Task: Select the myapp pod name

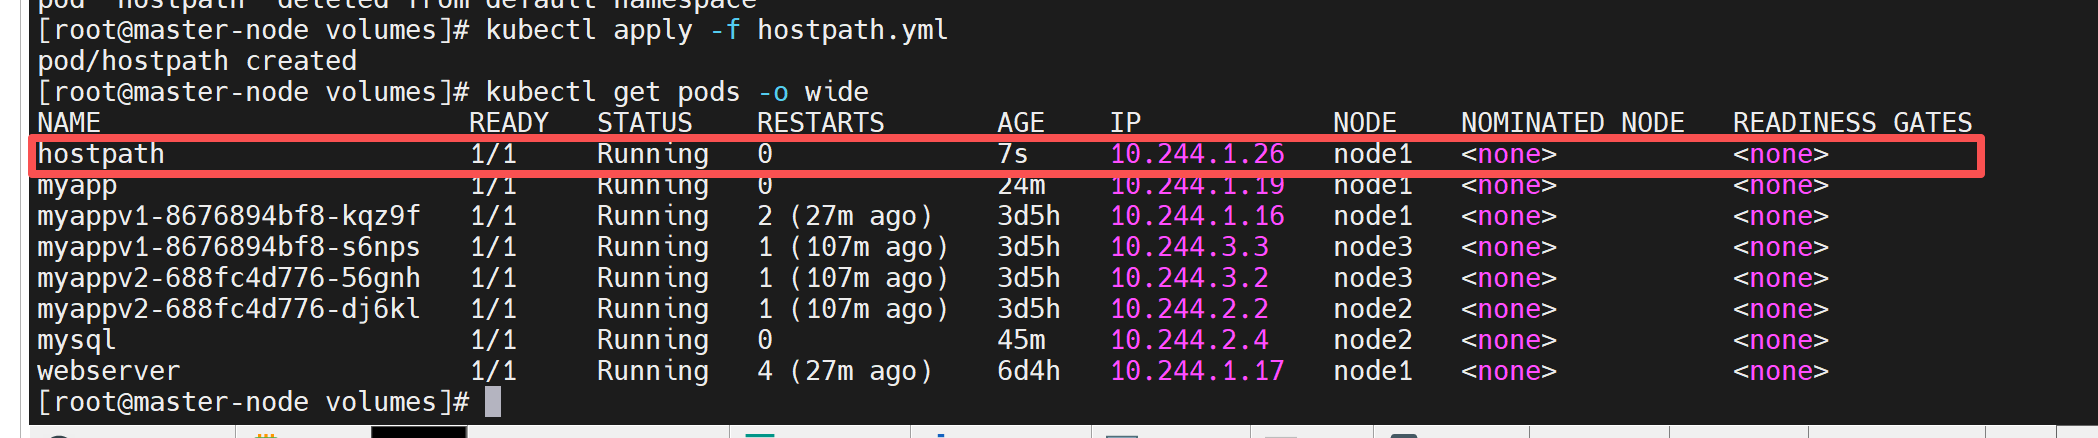Action: (x=77, y=187)
